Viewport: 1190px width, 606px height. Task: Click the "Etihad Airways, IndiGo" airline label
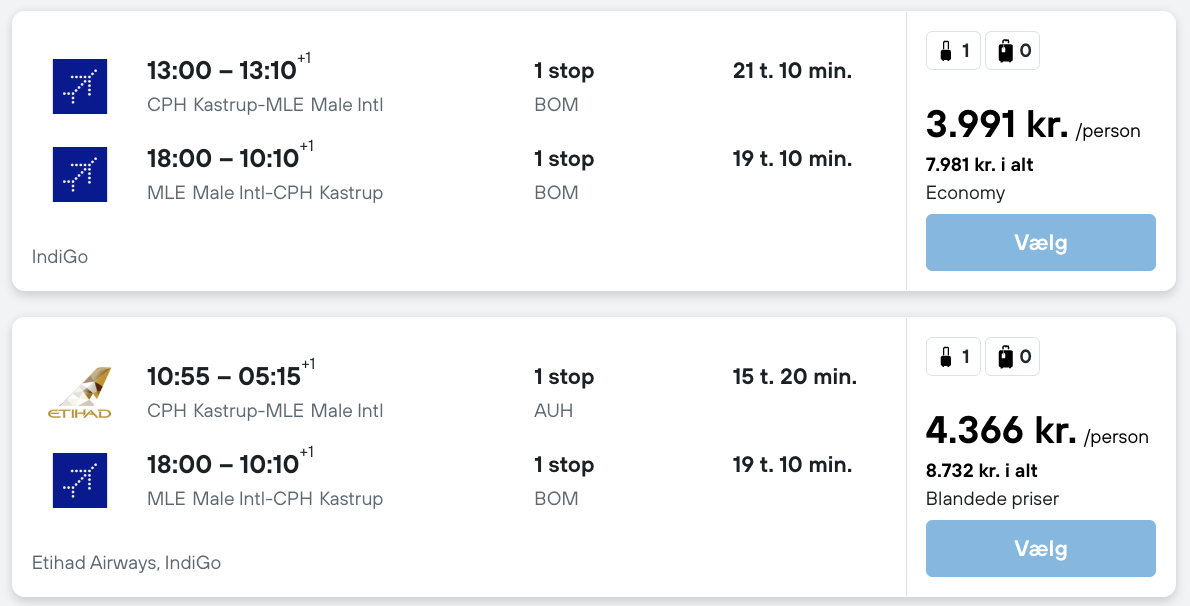(126, 563)
